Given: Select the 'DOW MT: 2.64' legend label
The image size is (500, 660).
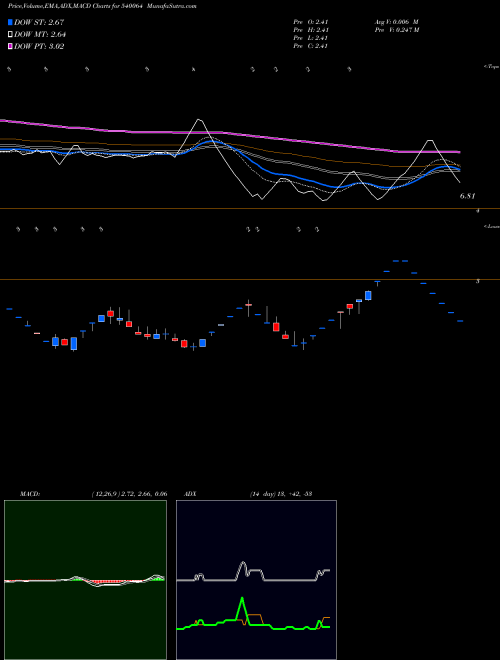Looking at the screenshot, I should point(40,35).
